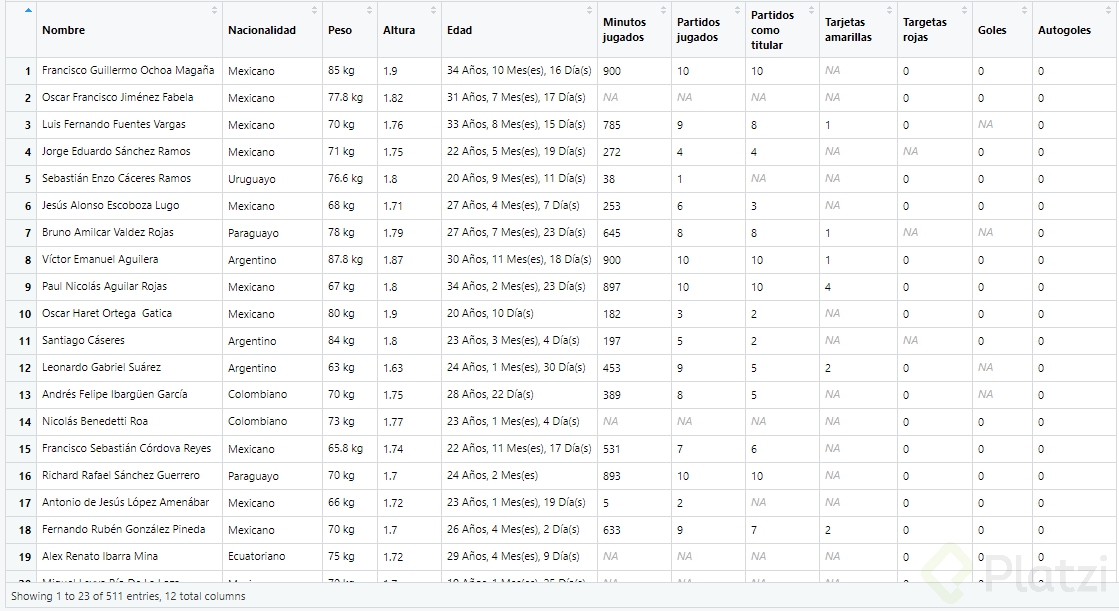The width and height of the screenshot is (1119, 611).
Task: Click sort arrows in the Goles column
Action: coord(1024,10)
